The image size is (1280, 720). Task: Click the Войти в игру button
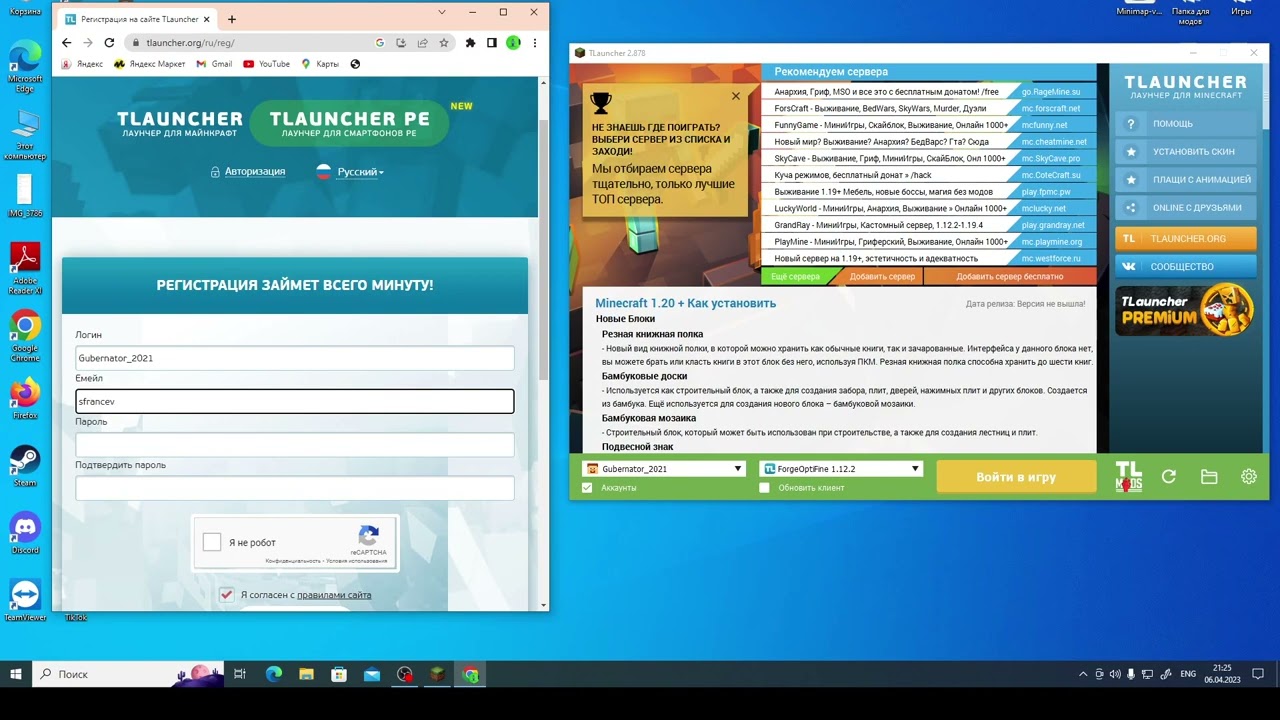click(1016, 477)
